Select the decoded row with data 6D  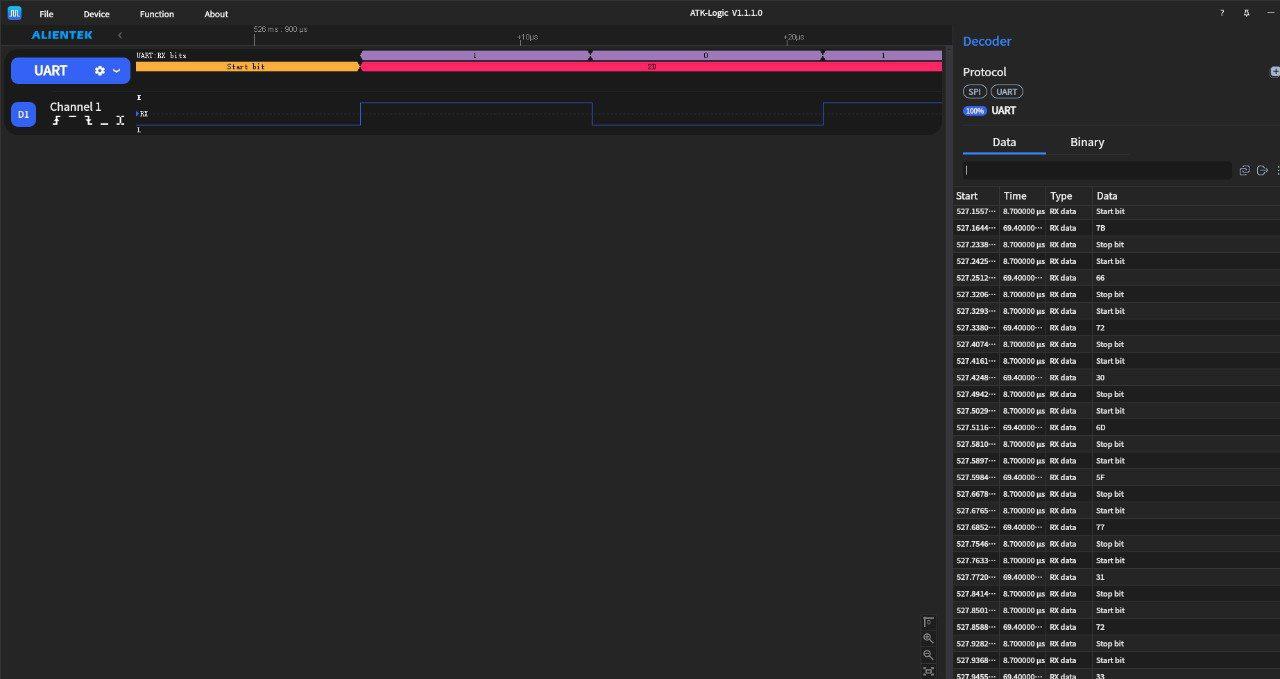pos(1116,428)
